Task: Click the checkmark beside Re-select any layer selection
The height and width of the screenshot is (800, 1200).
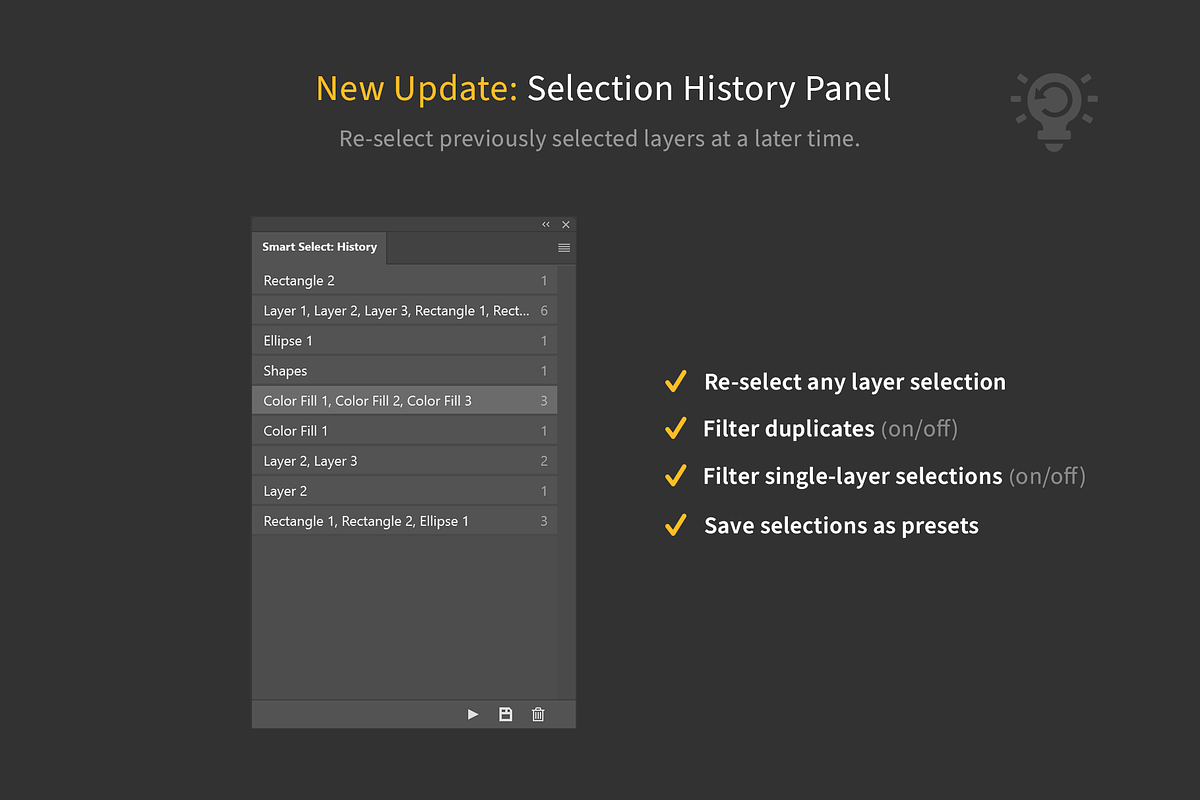Action: pyautogui.click(x=675, y=381)
